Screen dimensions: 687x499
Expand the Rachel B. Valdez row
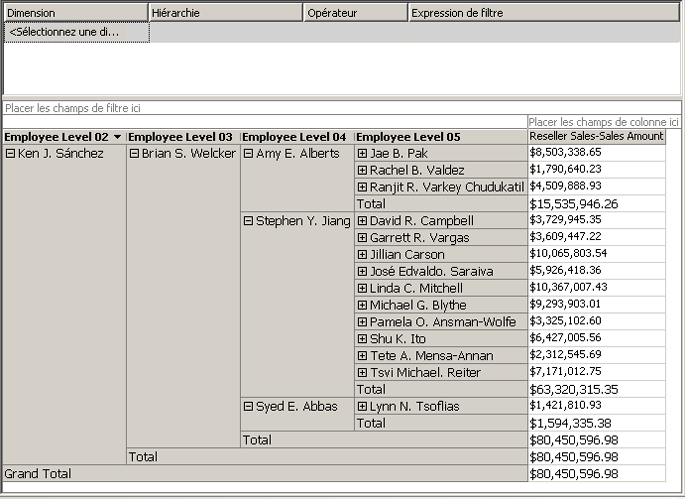[362, 171]
